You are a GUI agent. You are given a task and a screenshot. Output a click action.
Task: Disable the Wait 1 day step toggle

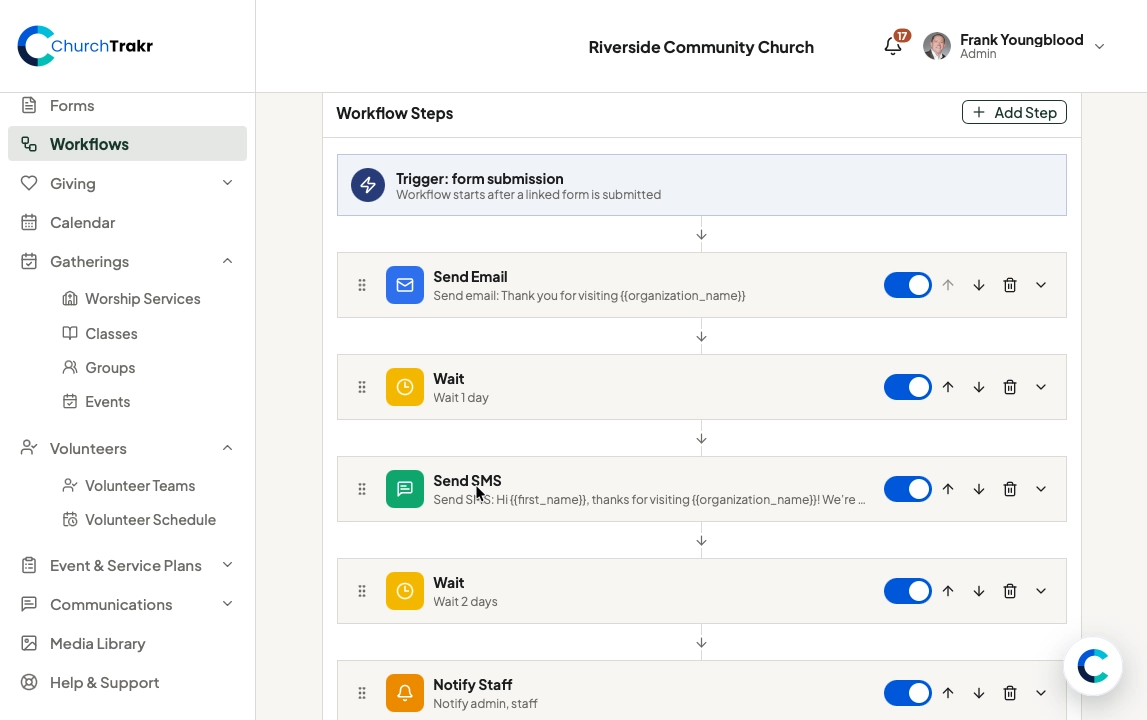pos(908,387)
